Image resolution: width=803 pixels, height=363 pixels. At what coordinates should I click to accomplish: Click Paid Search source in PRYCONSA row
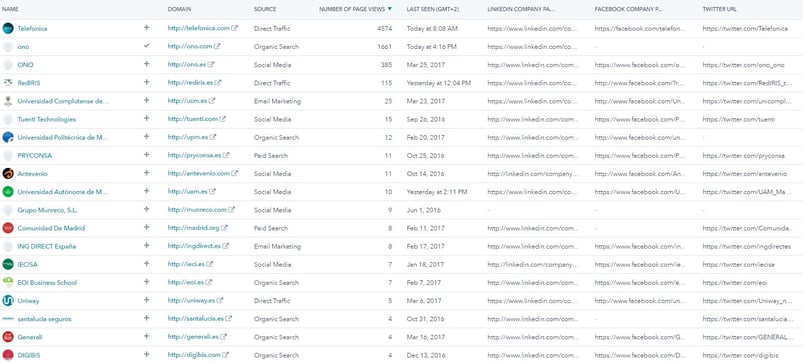coord(271,155)
